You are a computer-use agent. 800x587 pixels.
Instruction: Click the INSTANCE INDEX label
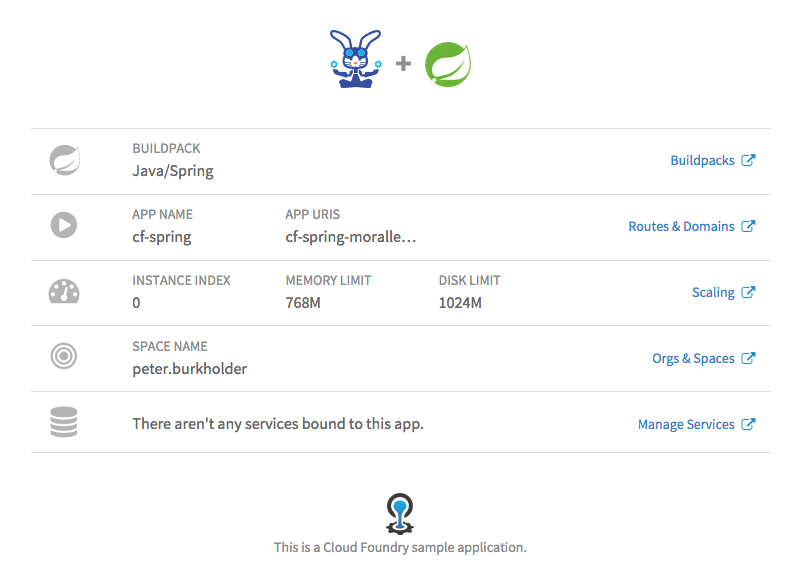pyautogui.click(x=181, y=280)
